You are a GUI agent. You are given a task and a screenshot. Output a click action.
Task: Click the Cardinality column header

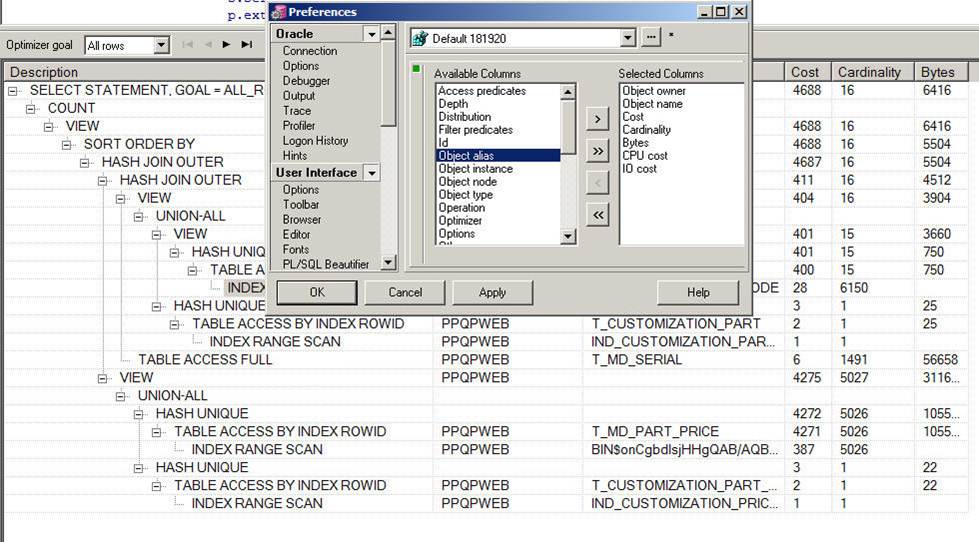pos(872,72)
